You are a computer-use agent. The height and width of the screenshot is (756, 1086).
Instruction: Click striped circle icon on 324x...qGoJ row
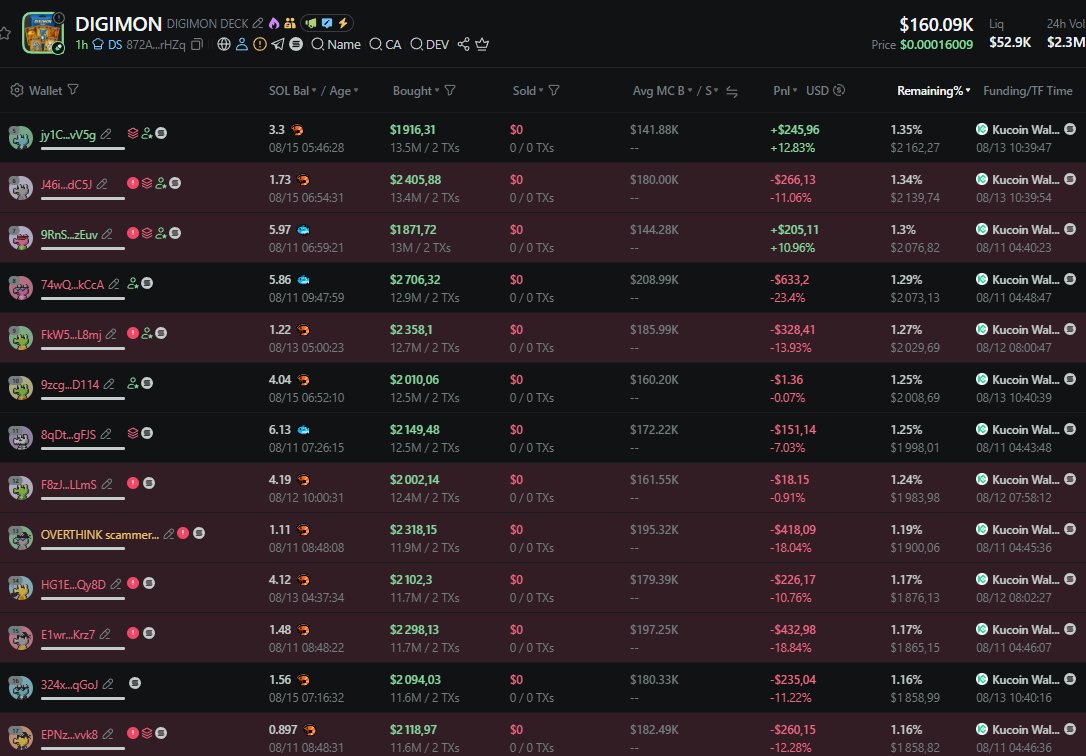(x=135, y=683)
